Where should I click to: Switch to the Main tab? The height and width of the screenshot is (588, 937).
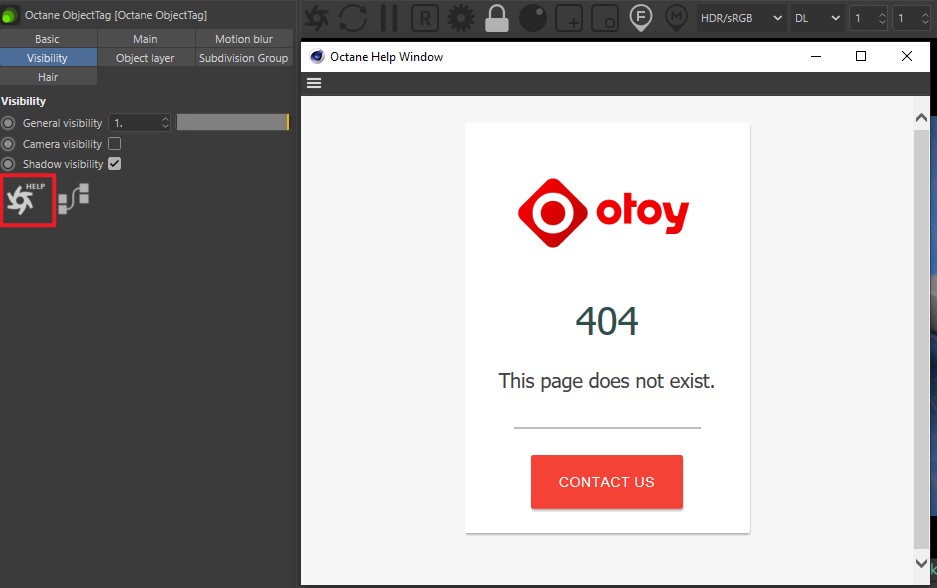click(x=145, y=39)
